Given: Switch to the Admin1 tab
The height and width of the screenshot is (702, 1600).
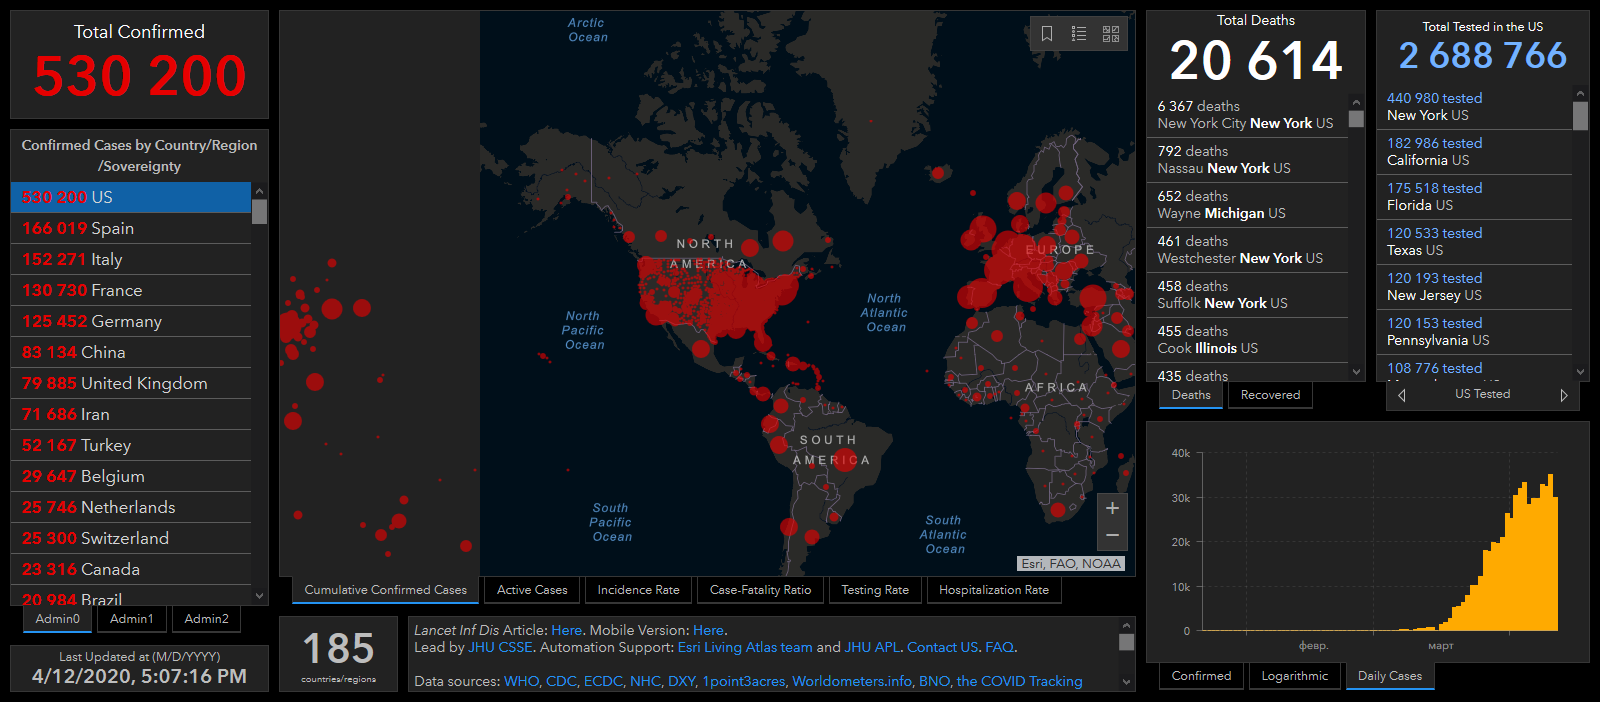Looking at the screenshot, I should pyautogui.click(x=132, y=619).
